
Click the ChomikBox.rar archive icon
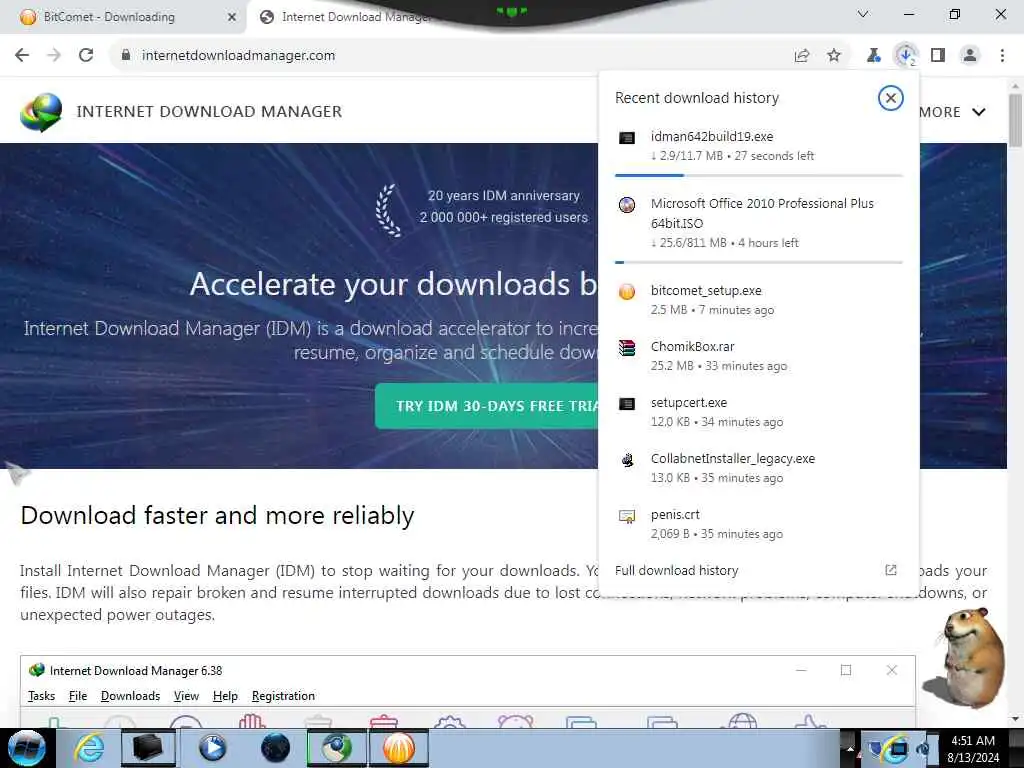[x=627, y=347]
